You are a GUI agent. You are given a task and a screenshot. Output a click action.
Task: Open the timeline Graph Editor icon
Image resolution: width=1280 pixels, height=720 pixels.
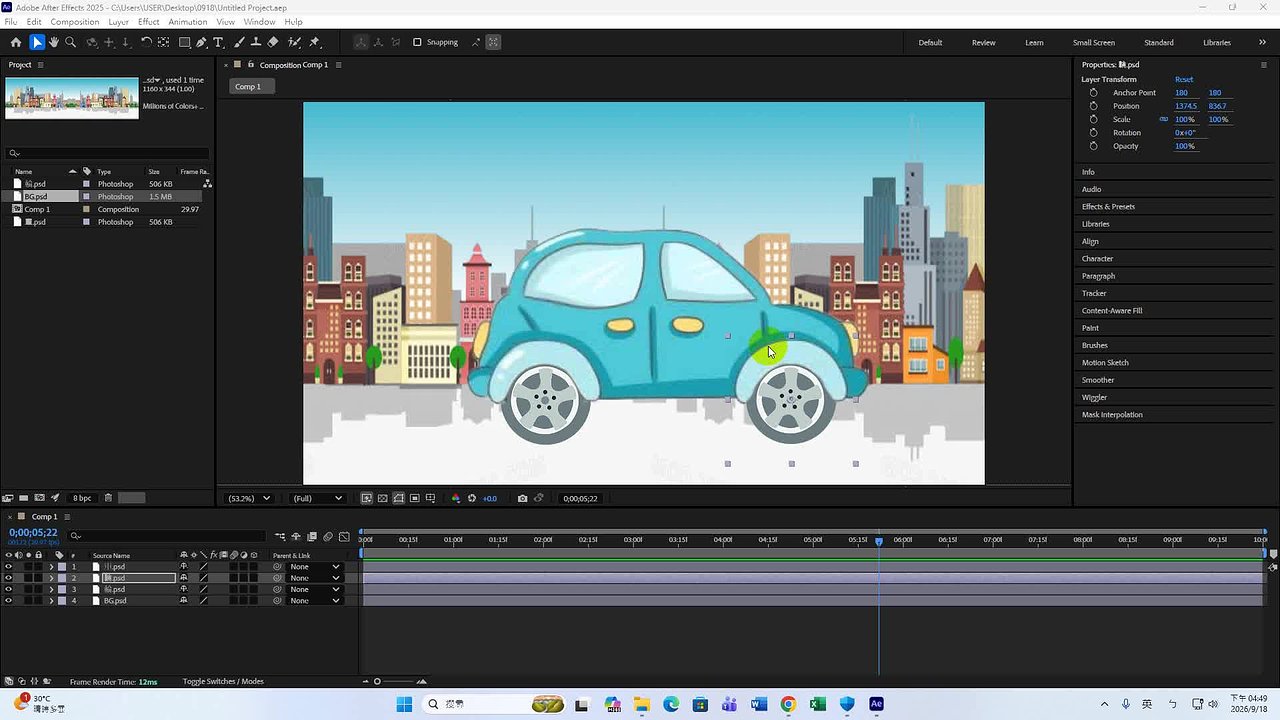coord(344,537)
